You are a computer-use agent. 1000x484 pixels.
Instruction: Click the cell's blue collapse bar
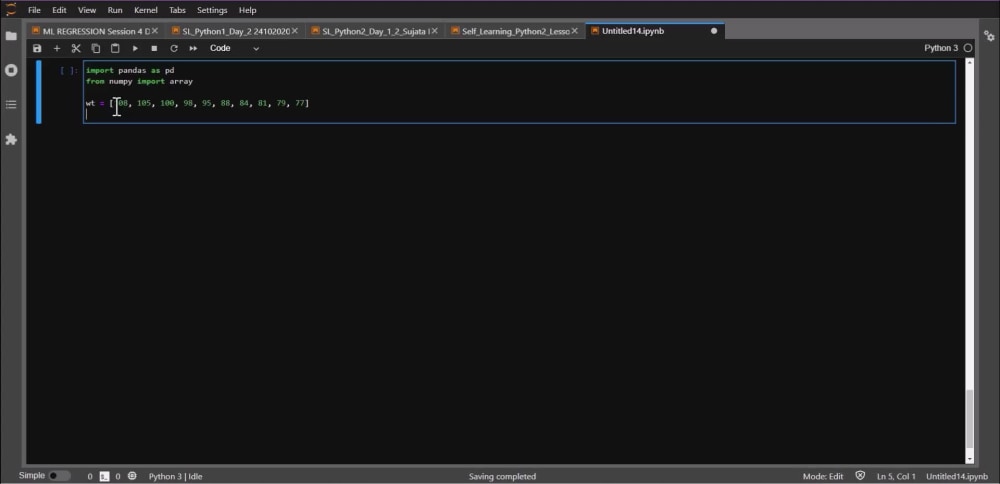click(39, 92)
